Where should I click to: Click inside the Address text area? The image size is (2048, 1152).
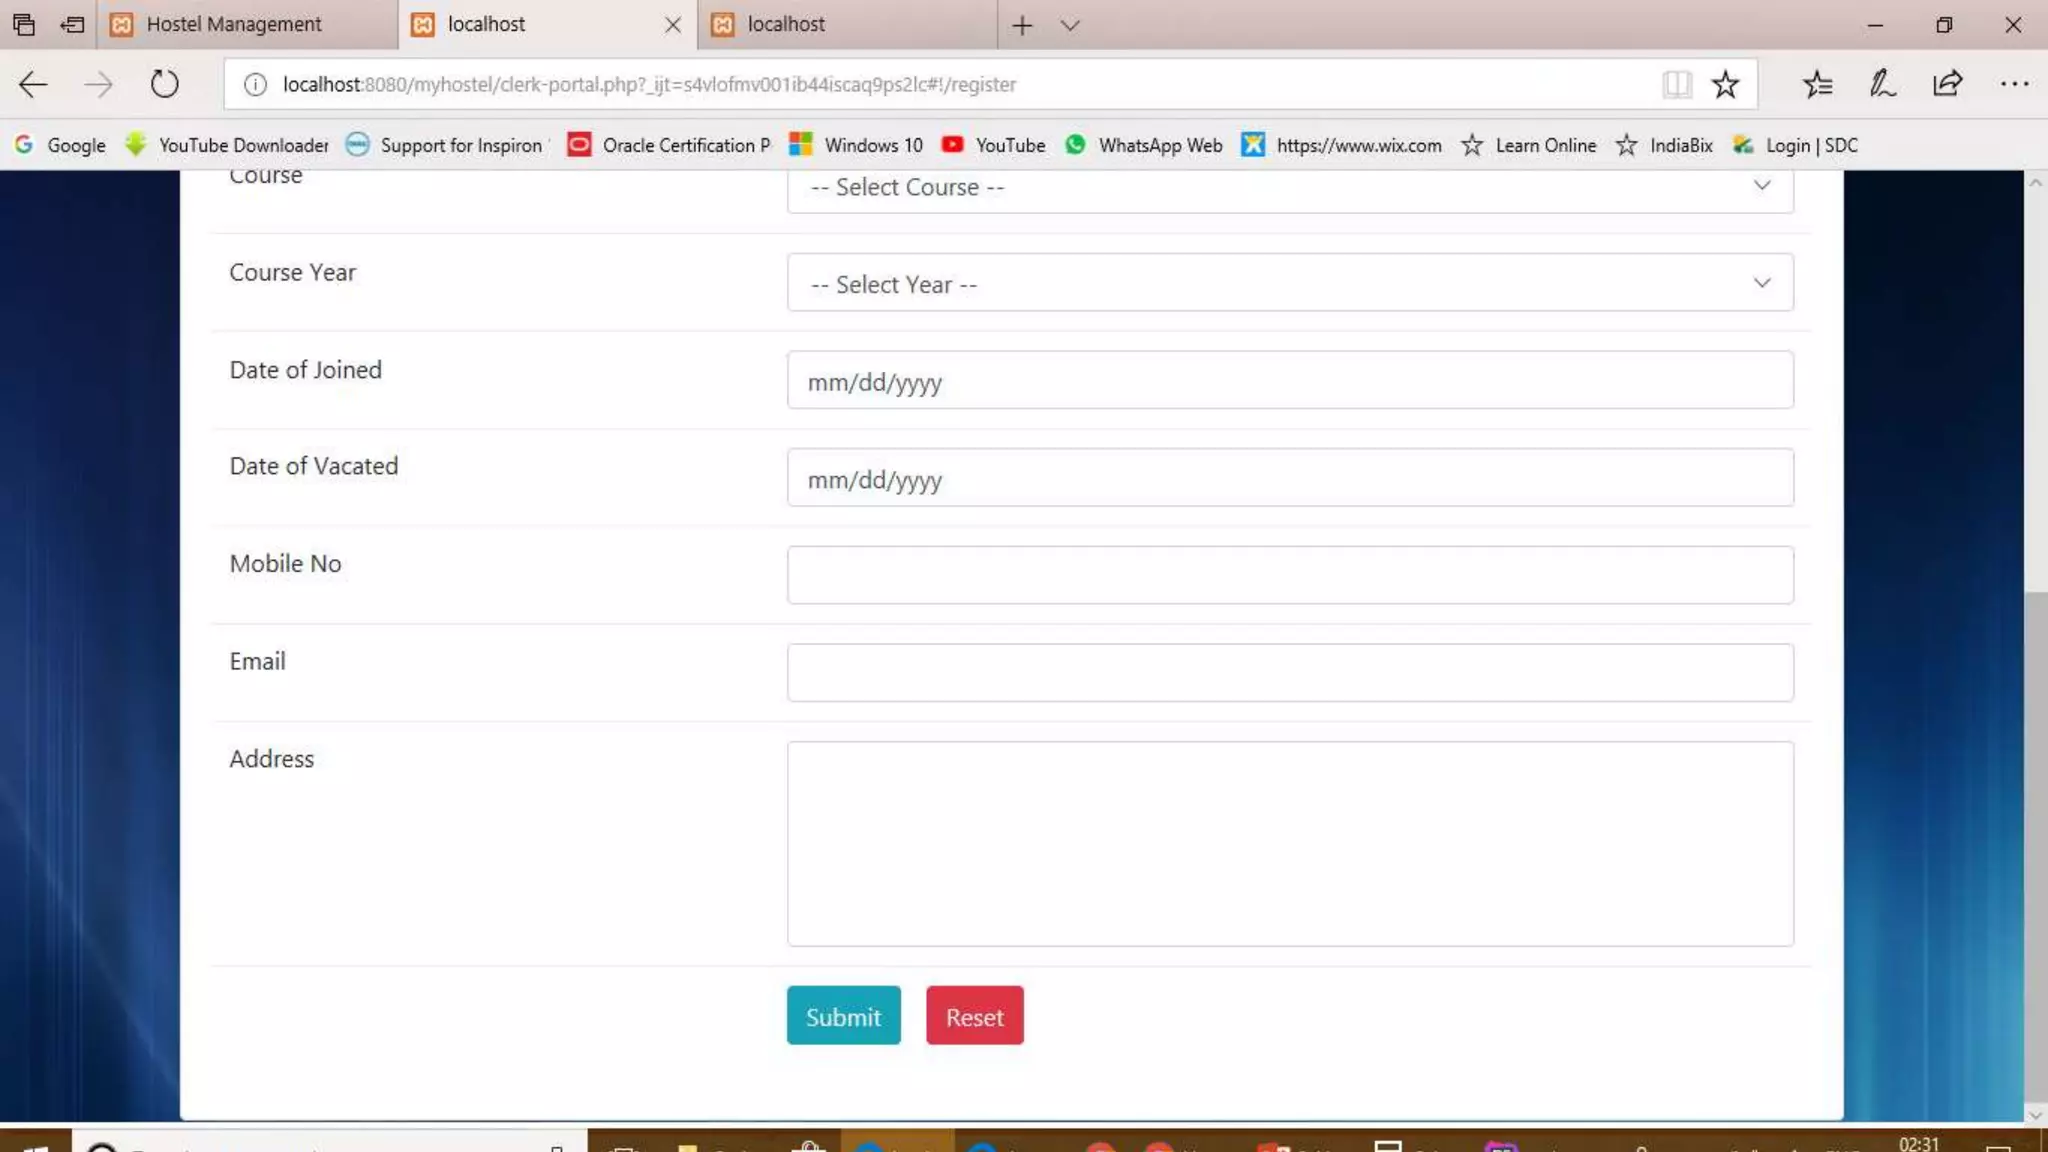click(x=1290, y=844)
